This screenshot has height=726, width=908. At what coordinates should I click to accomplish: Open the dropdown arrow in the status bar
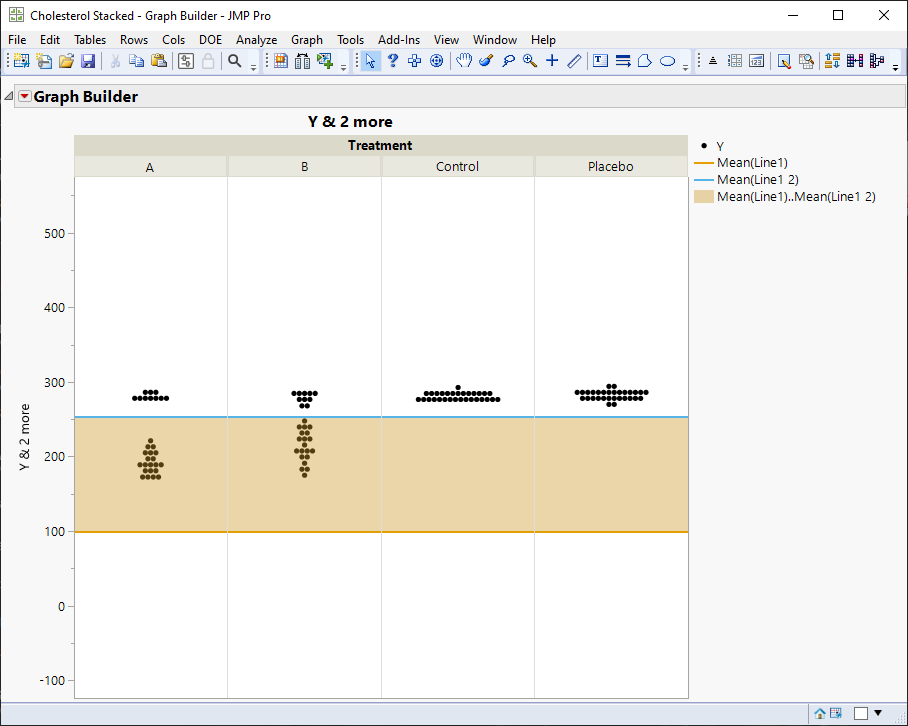coord(878,713)
